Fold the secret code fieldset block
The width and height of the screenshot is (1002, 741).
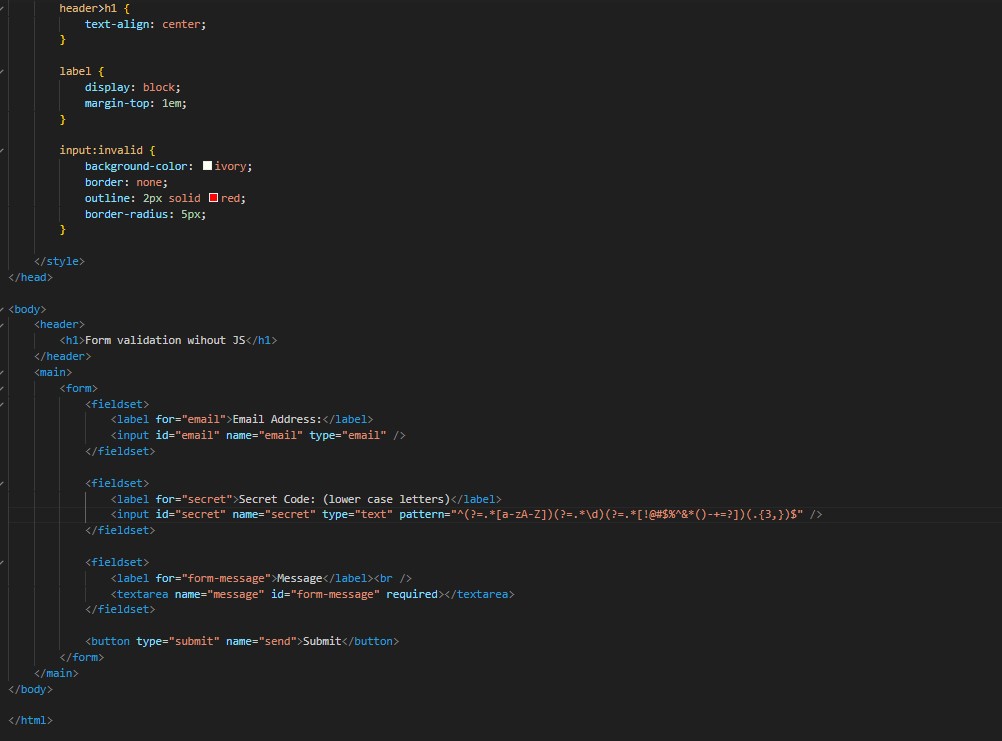coord(4,483)
